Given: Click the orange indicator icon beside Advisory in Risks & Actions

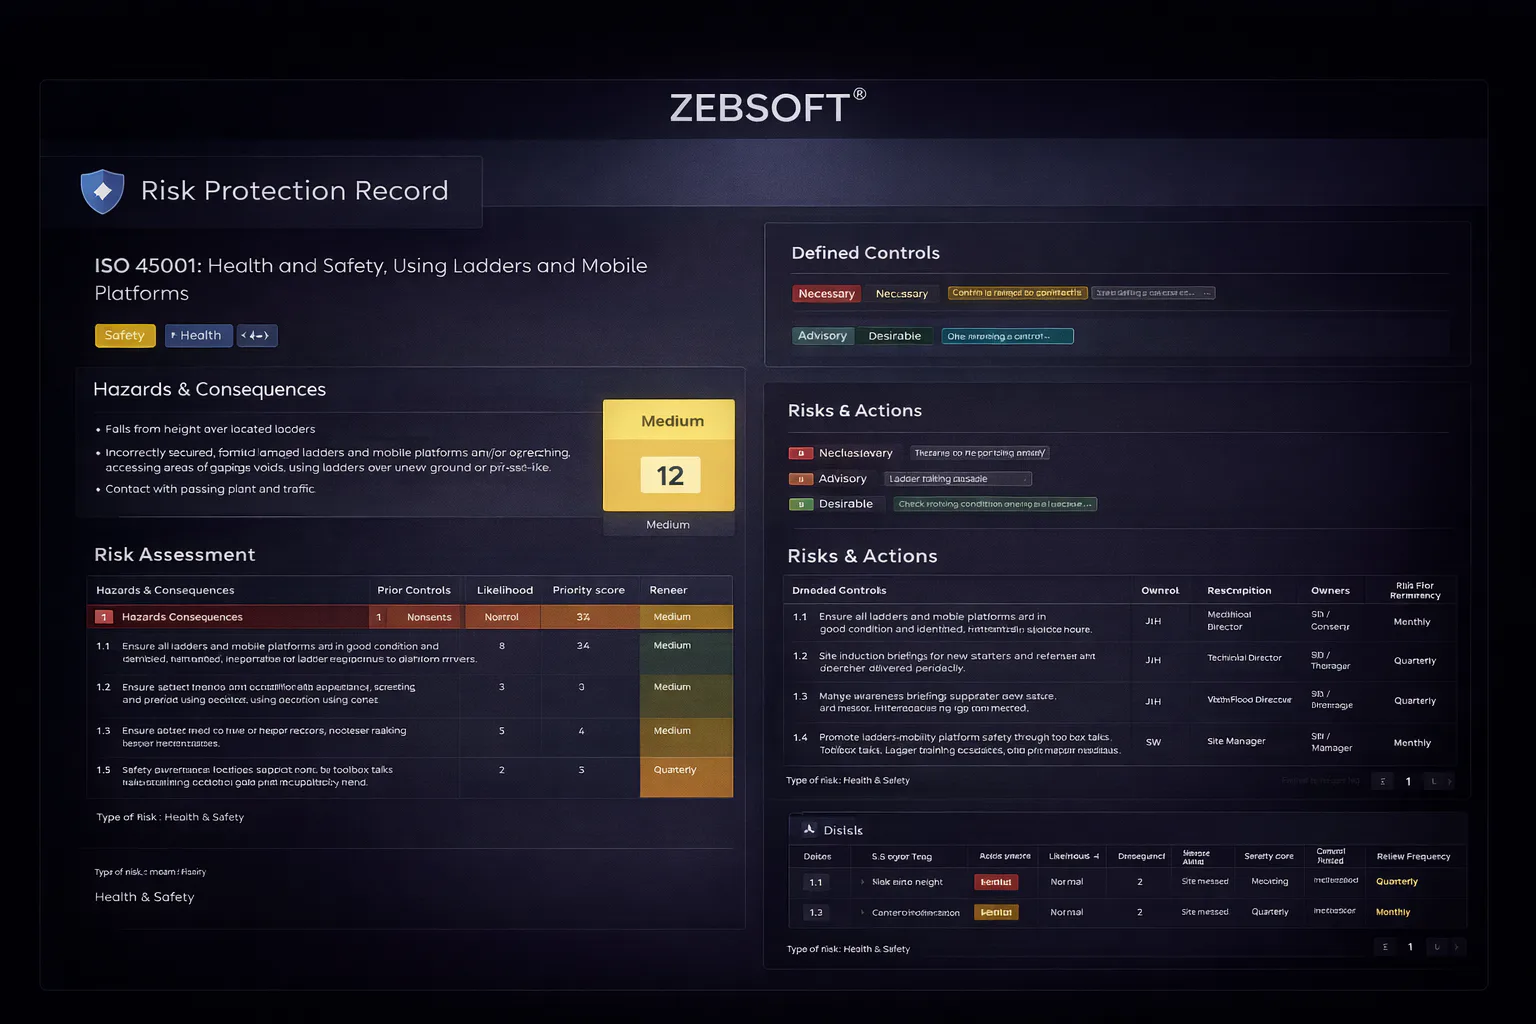Looking at the screenshot, I should tap(801, 479).
